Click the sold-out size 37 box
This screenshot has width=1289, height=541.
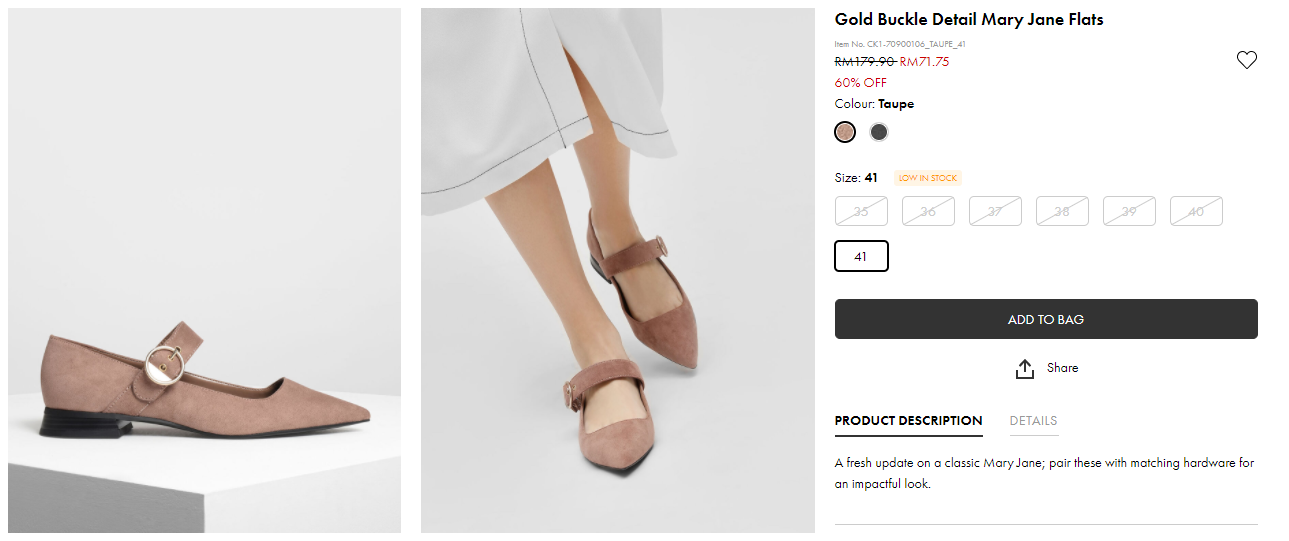995,211
